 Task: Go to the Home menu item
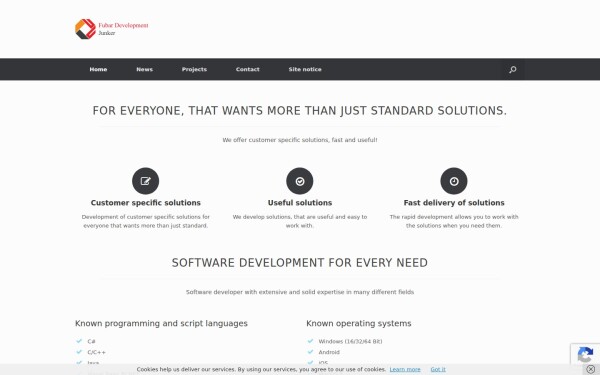pyautogui.click(x=98, y=69)
